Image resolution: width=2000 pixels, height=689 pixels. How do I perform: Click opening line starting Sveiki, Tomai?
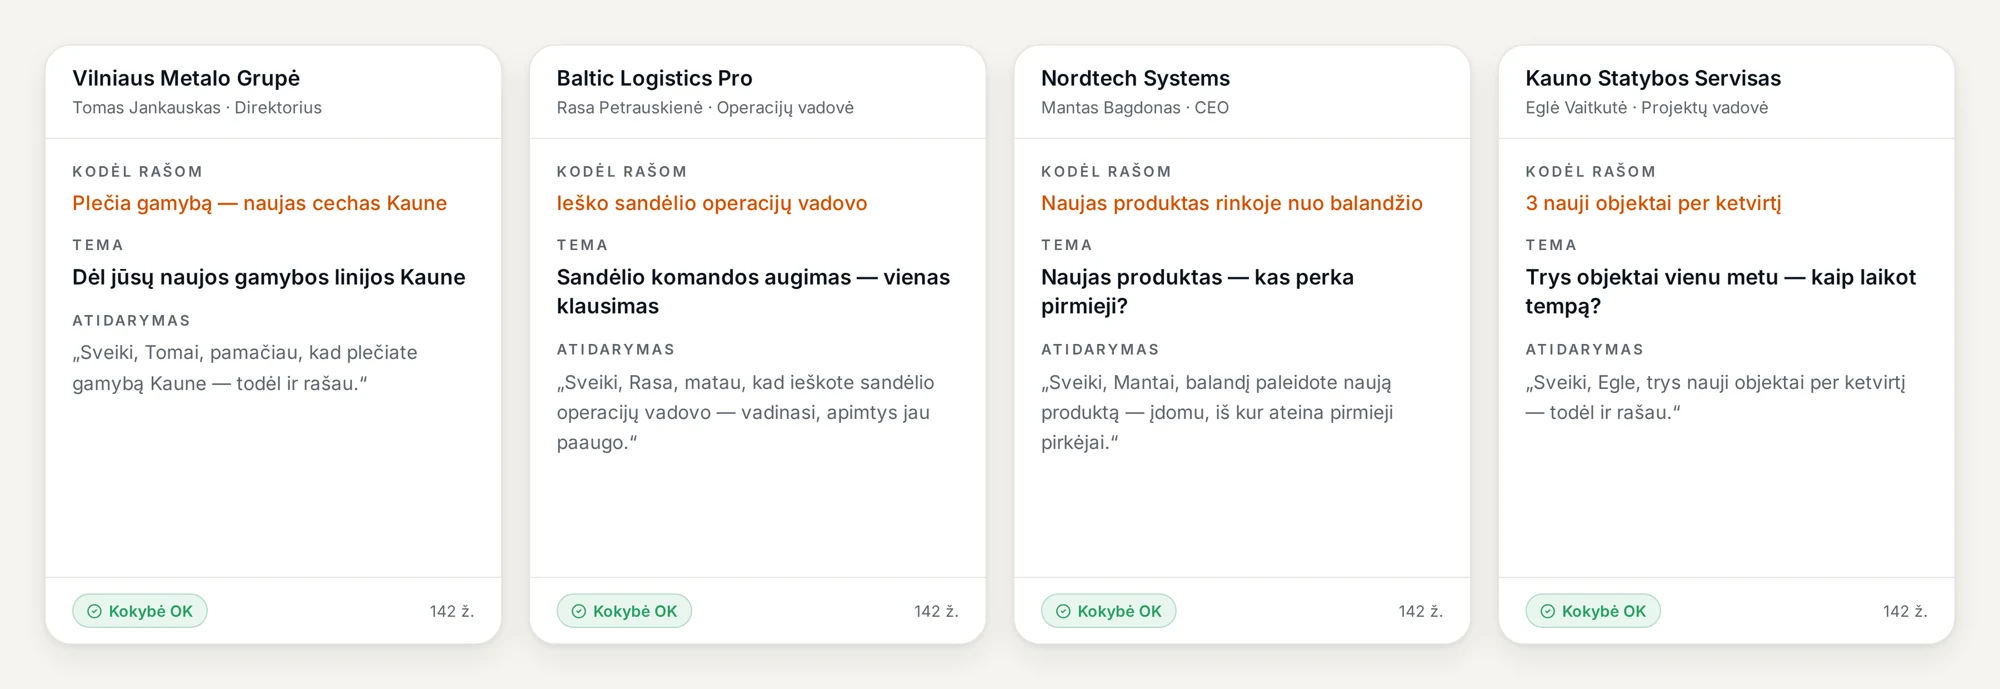pos(245,368)
